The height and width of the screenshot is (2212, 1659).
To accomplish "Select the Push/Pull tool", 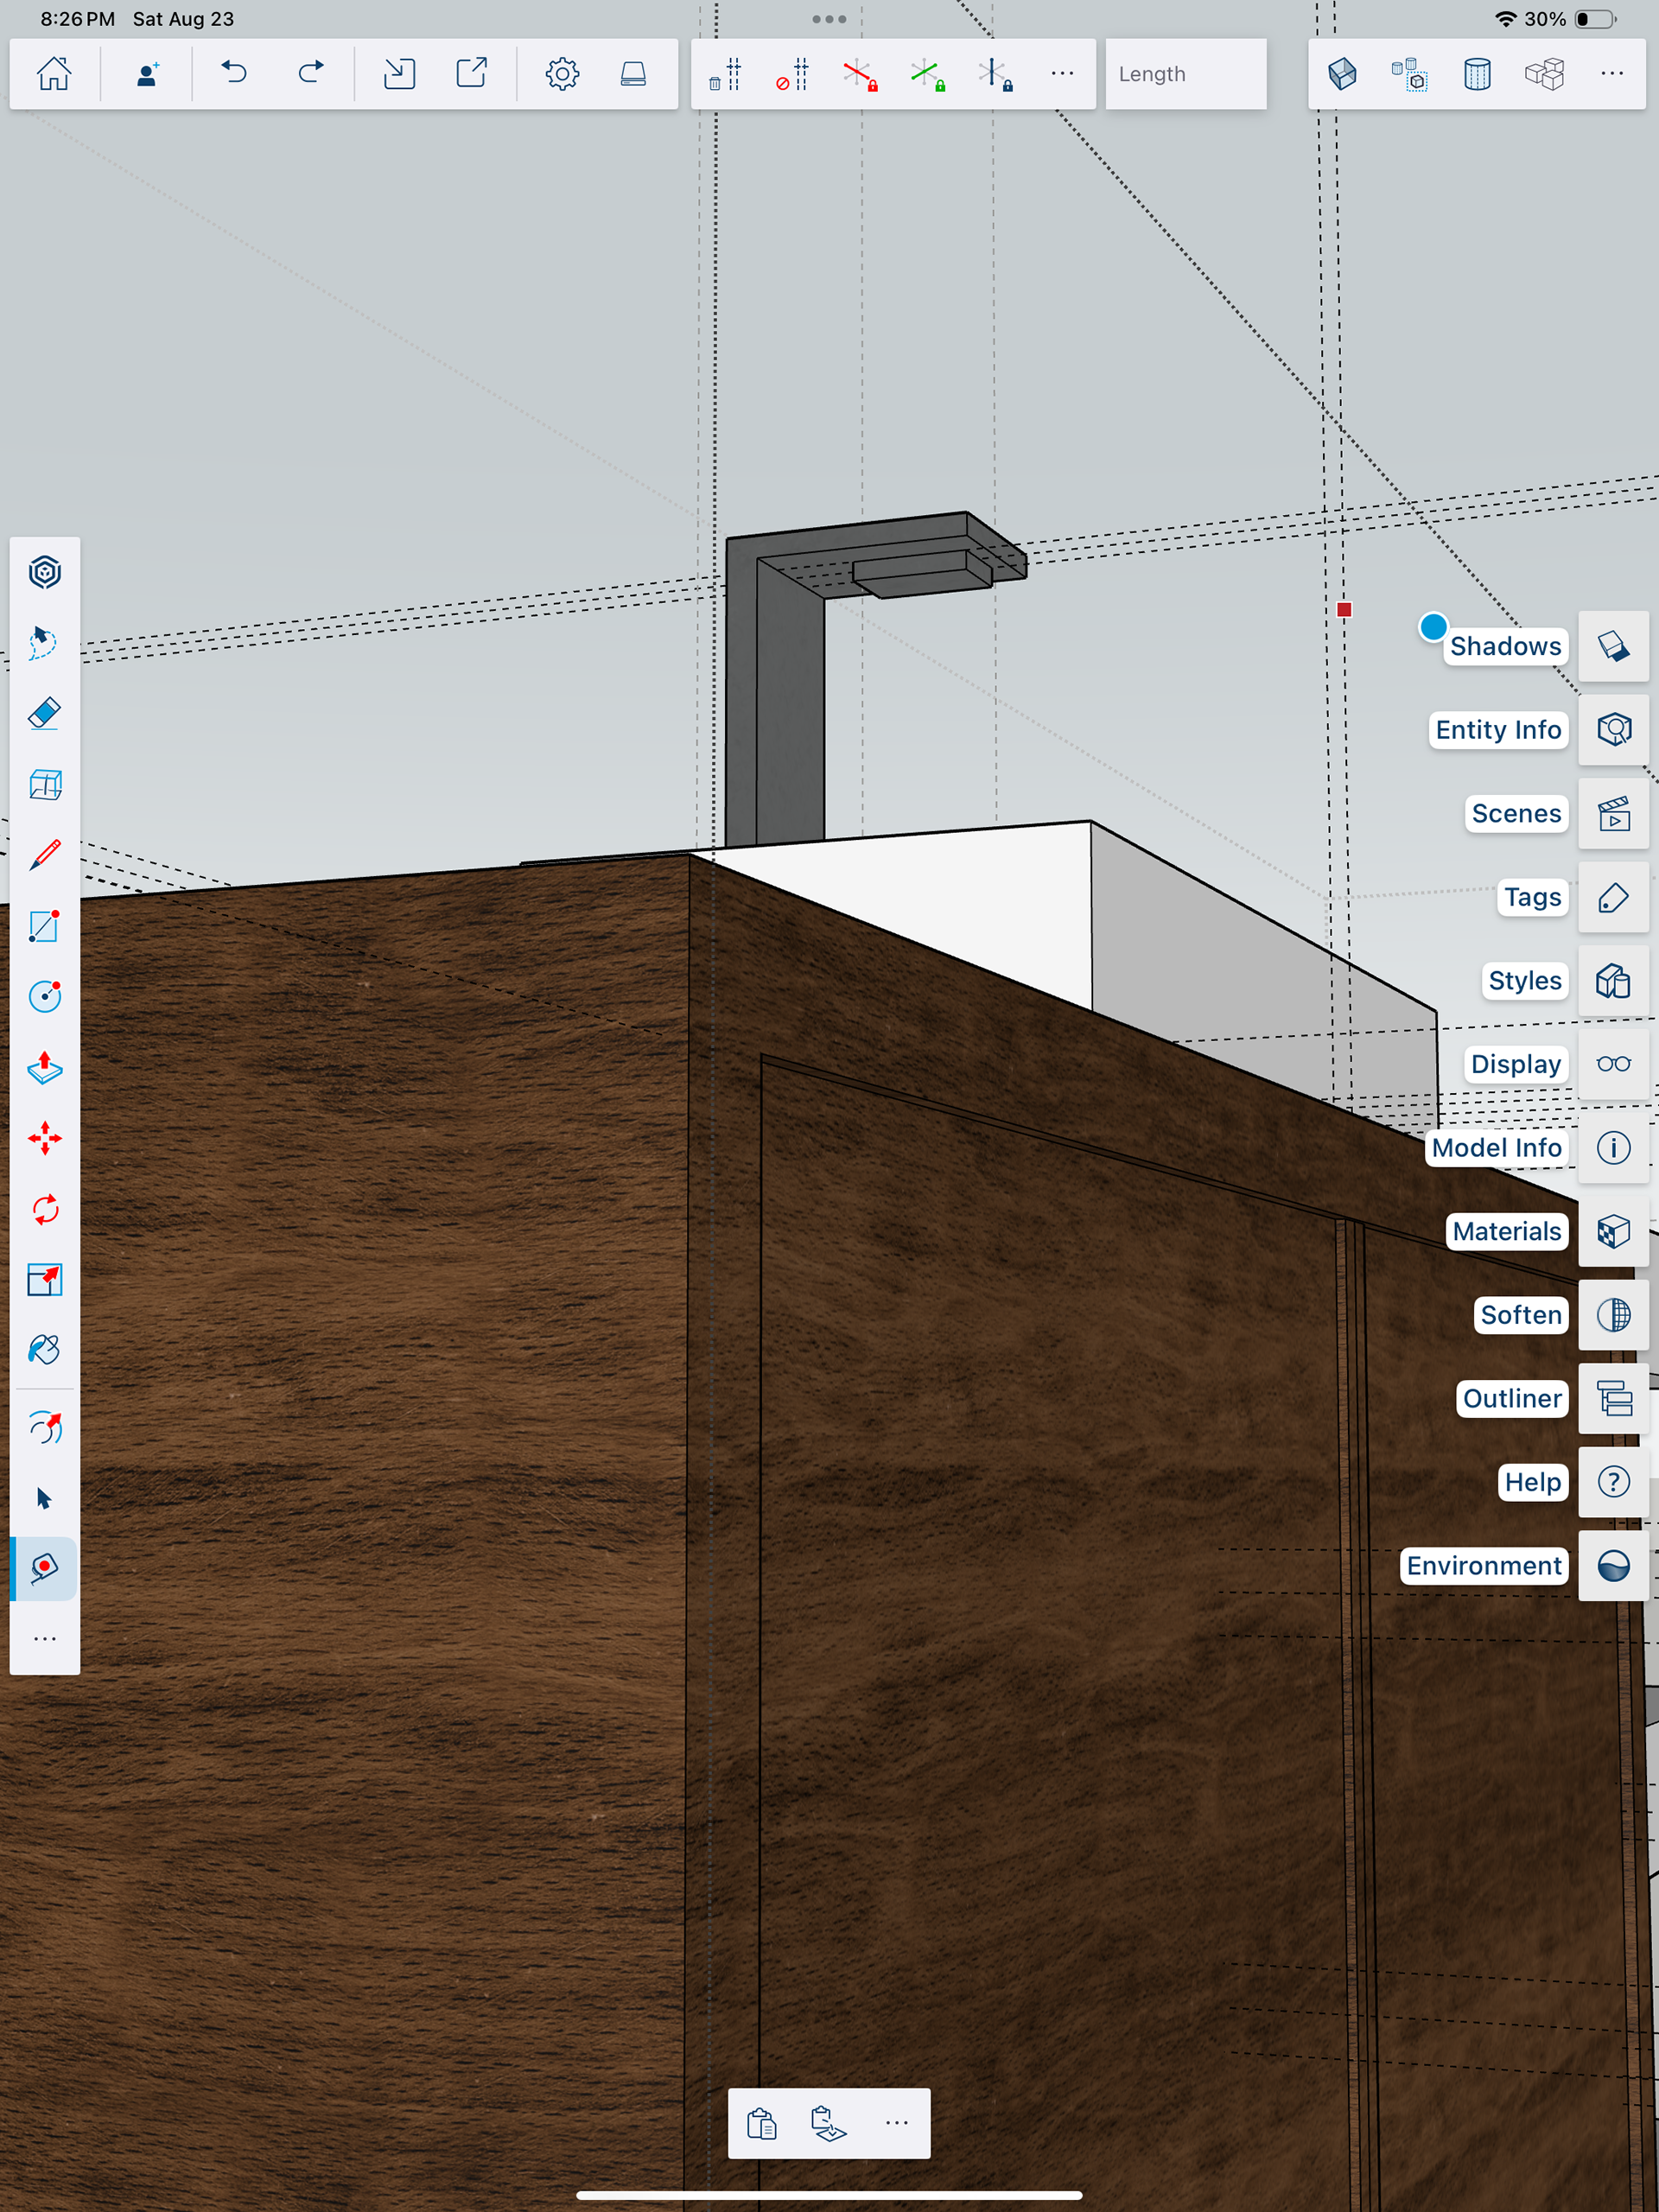I will coord(45,1068).
